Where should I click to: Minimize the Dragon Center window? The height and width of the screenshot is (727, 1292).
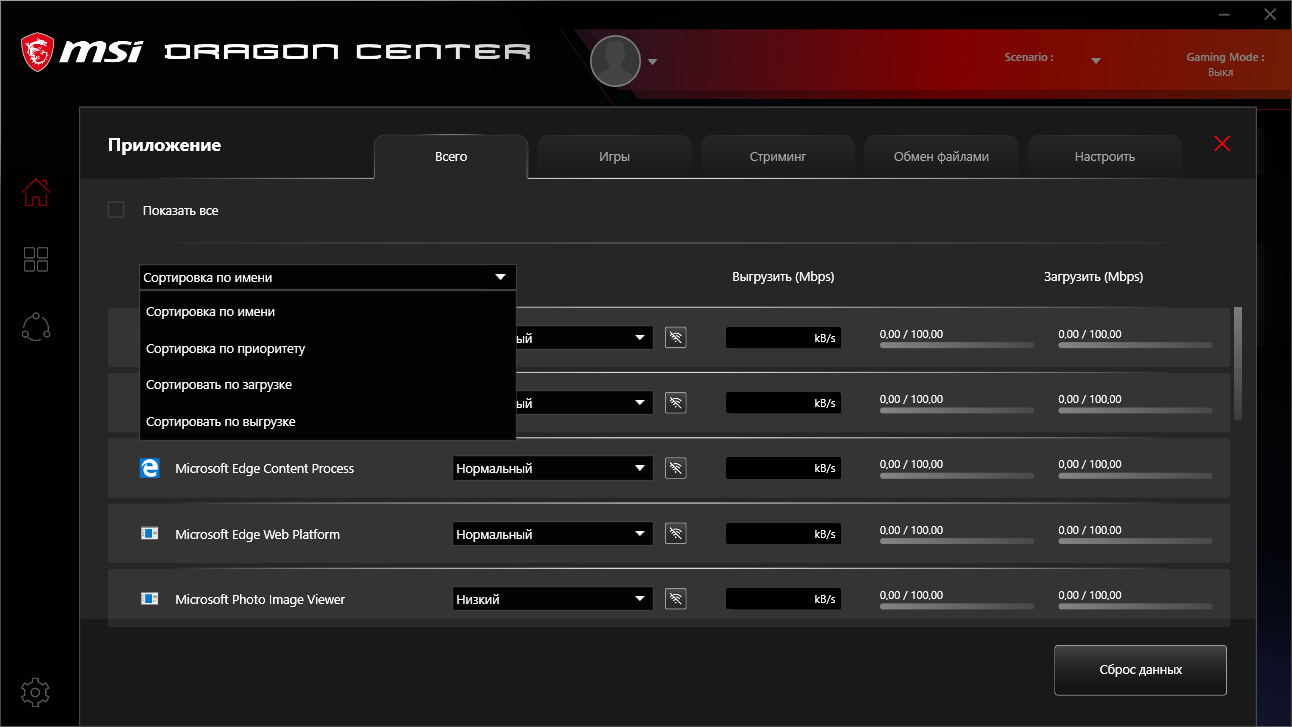(1224, 14)
